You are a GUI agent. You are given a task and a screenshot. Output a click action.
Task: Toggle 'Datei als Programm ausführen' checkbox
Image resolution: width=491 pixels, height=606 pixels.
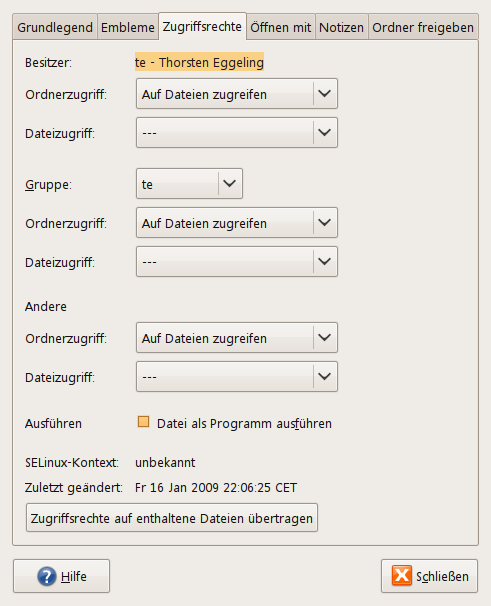click(x=143, y=422)
